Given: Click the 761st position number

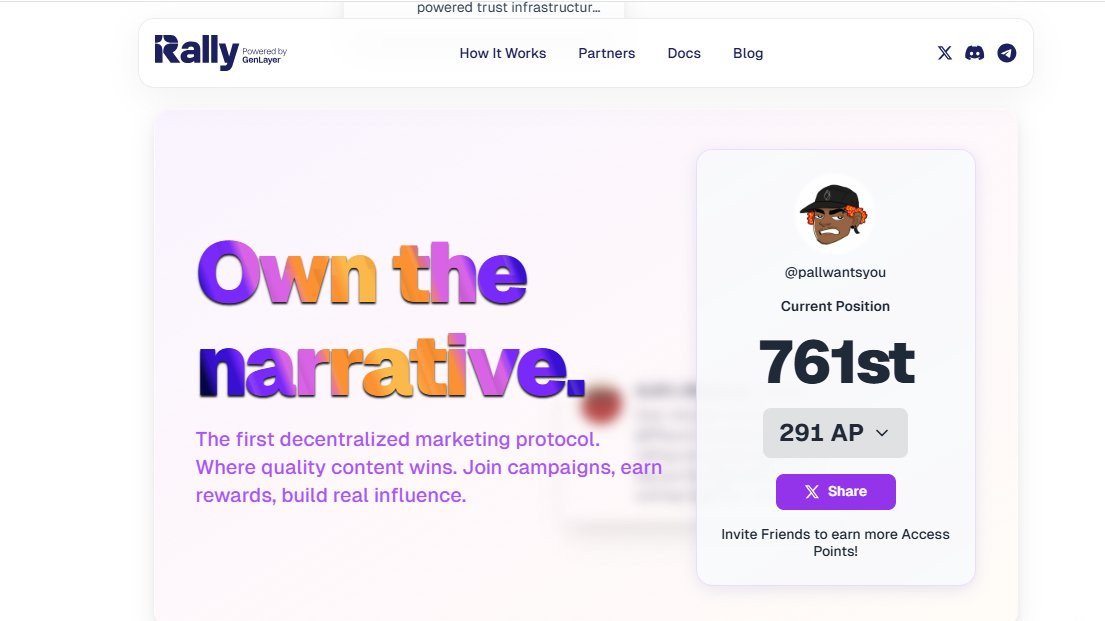Looking at the screenshot, I should (836, 362).
